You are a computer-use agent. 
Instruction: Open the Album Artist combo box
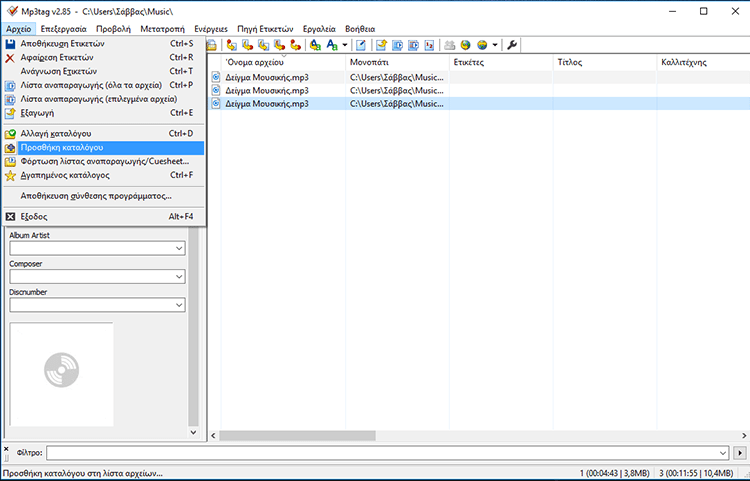click(97, 248)
